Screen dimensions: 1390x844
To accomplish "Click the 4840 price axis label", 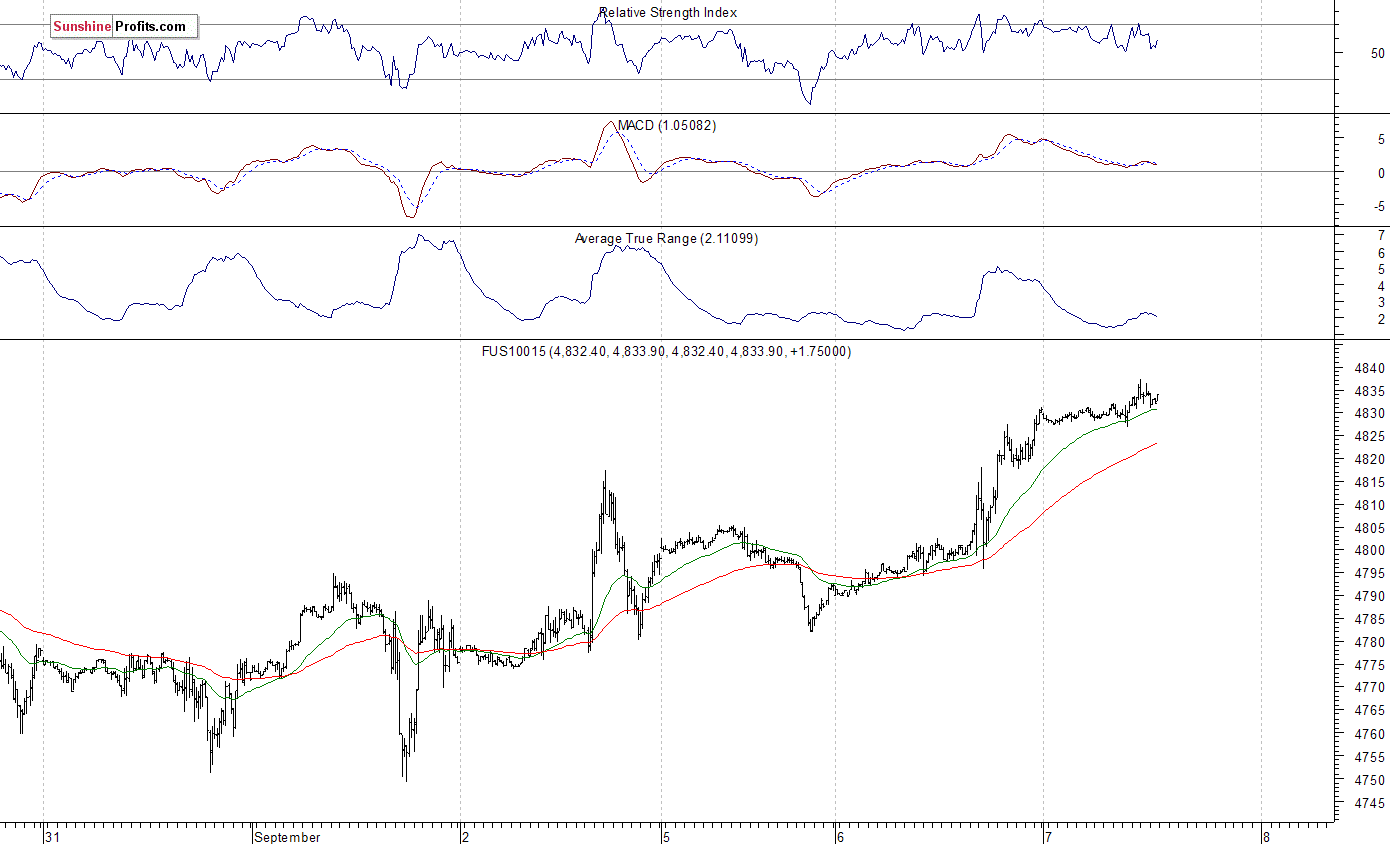I will [1369, 368].
